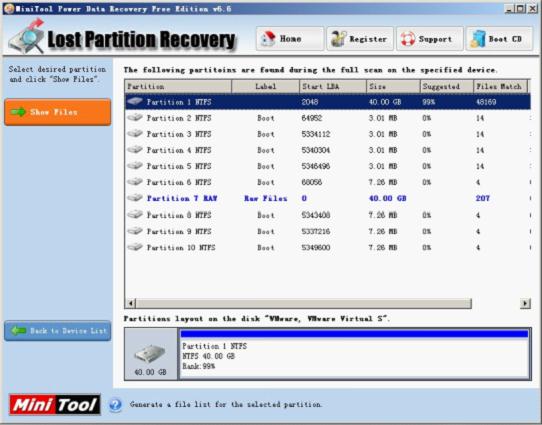Click drive icon of Partition 8 NTFS
Image resolution: width=542 pixels, height=425 pixels.
[x=135, y=214]
